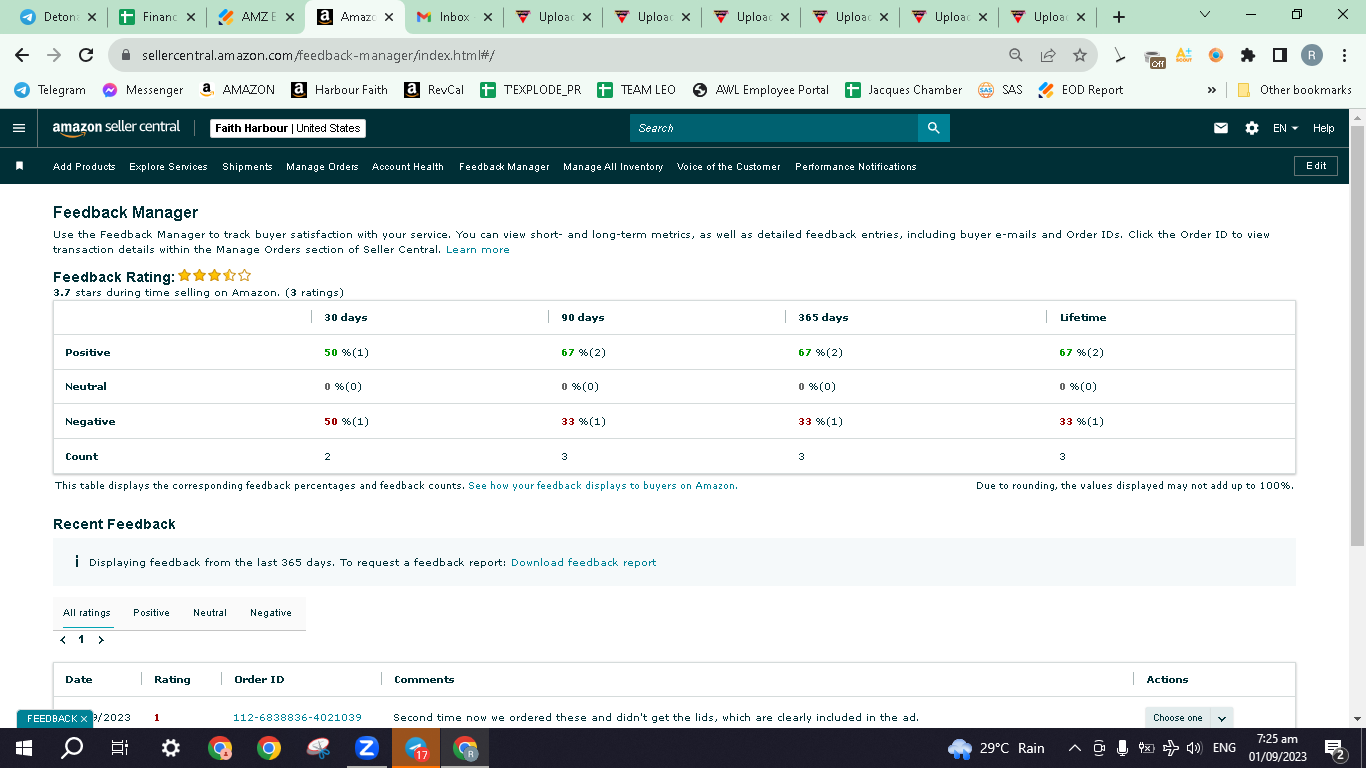1366x768 pixels.
Task: Bookmark this page with the star icon
Action: (1080, 55)
